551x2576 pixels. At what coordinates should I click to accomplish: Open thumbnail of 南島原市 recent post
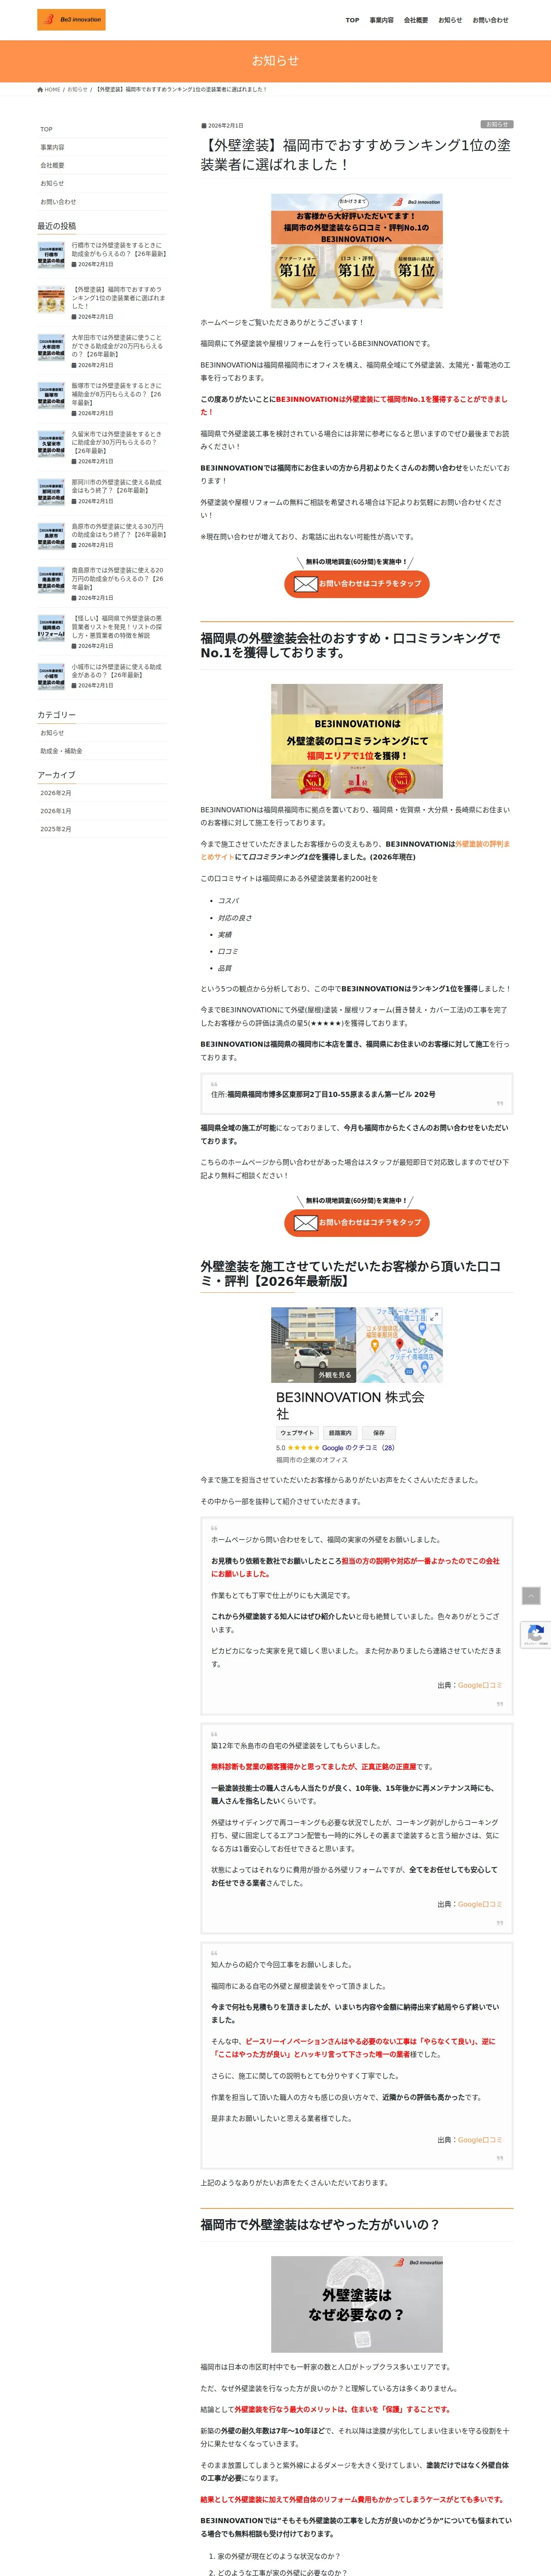(x=51, y=581)
